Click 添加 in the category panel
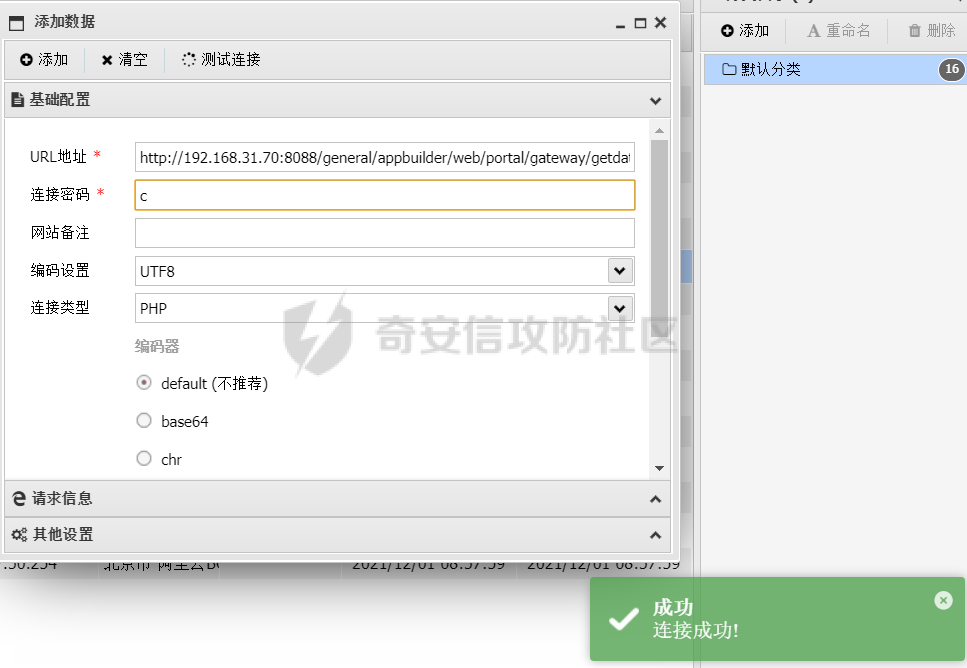Viewport: 967px width, 668px height. (x=745, y=30)
